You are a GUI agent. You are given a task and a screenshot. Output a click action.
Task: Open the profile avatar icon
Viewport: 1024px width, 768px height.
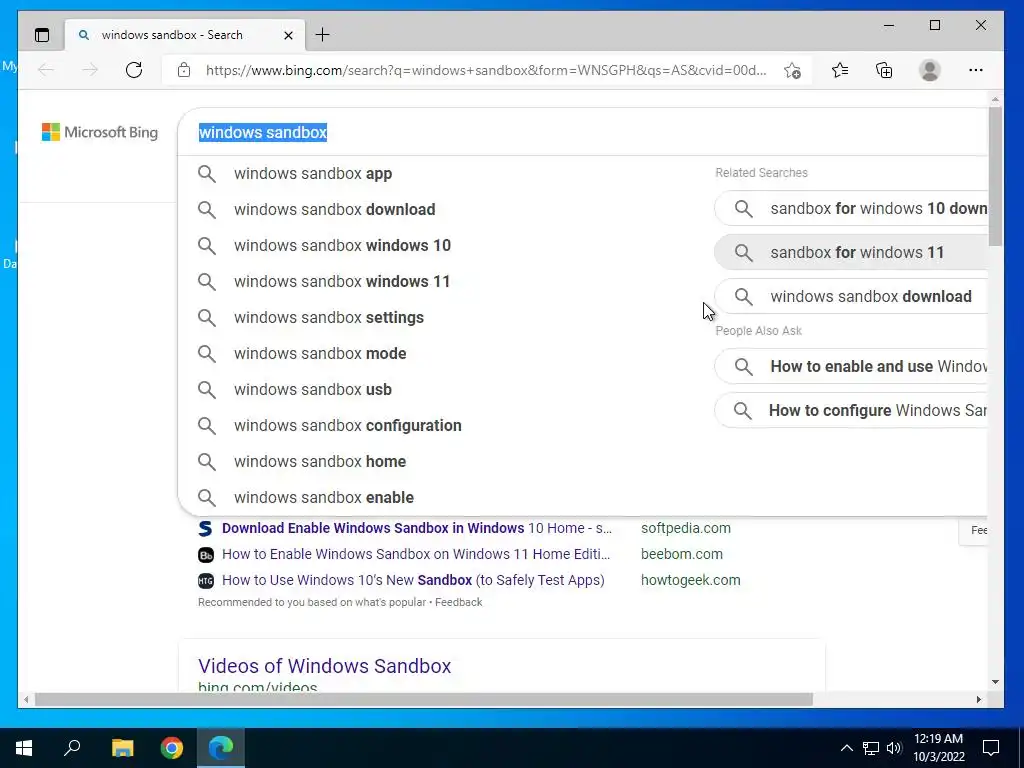point(929,70)
